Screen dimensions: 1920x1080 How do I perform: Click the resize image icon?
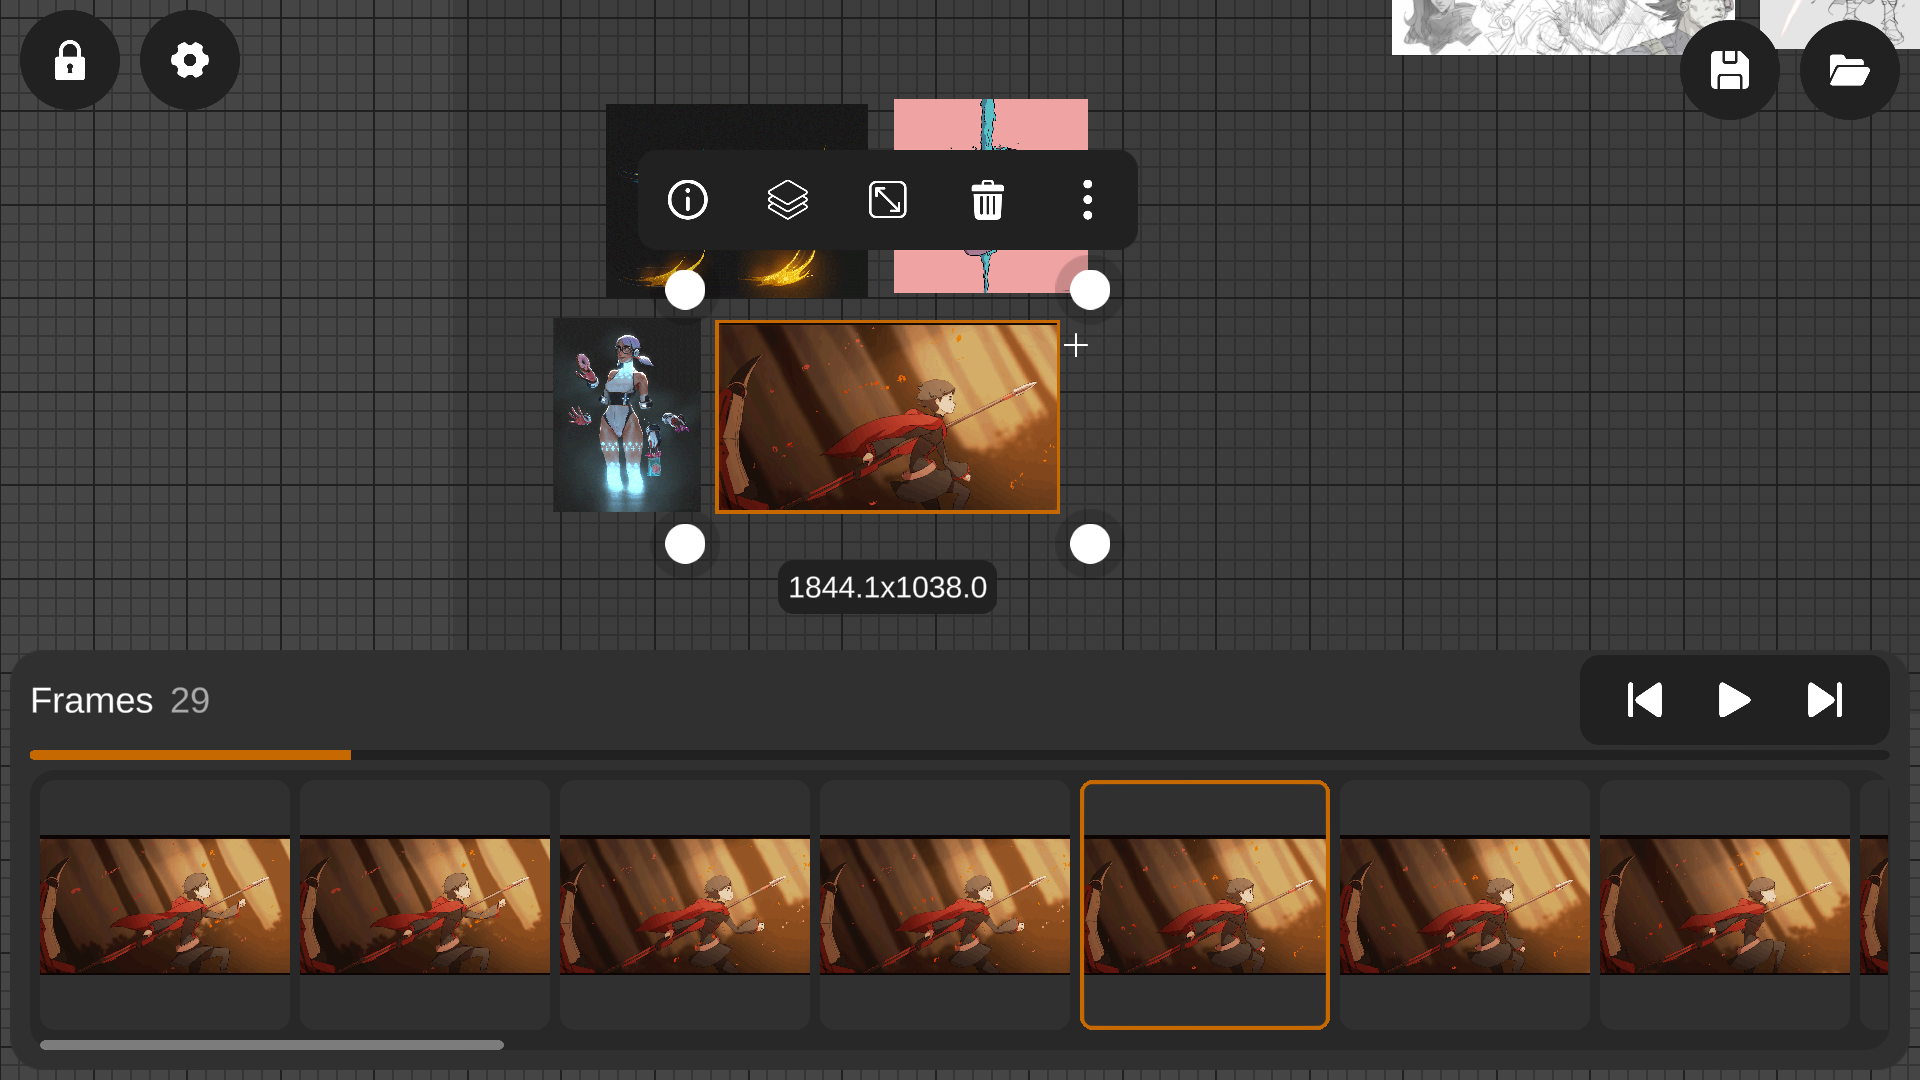[x=888, y=200]
